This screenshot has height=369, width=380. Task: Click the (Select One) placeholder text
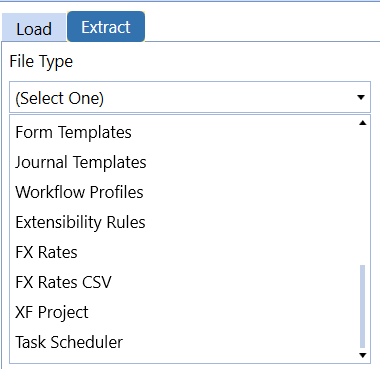60,98
